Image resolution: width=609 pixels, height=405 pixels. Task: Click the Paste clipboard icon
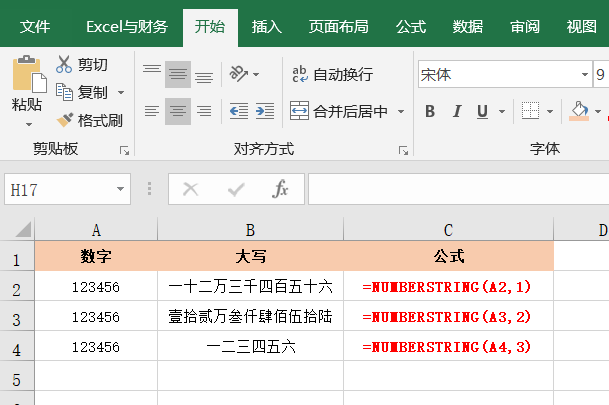pyautogui.click(x=29, y=75)
